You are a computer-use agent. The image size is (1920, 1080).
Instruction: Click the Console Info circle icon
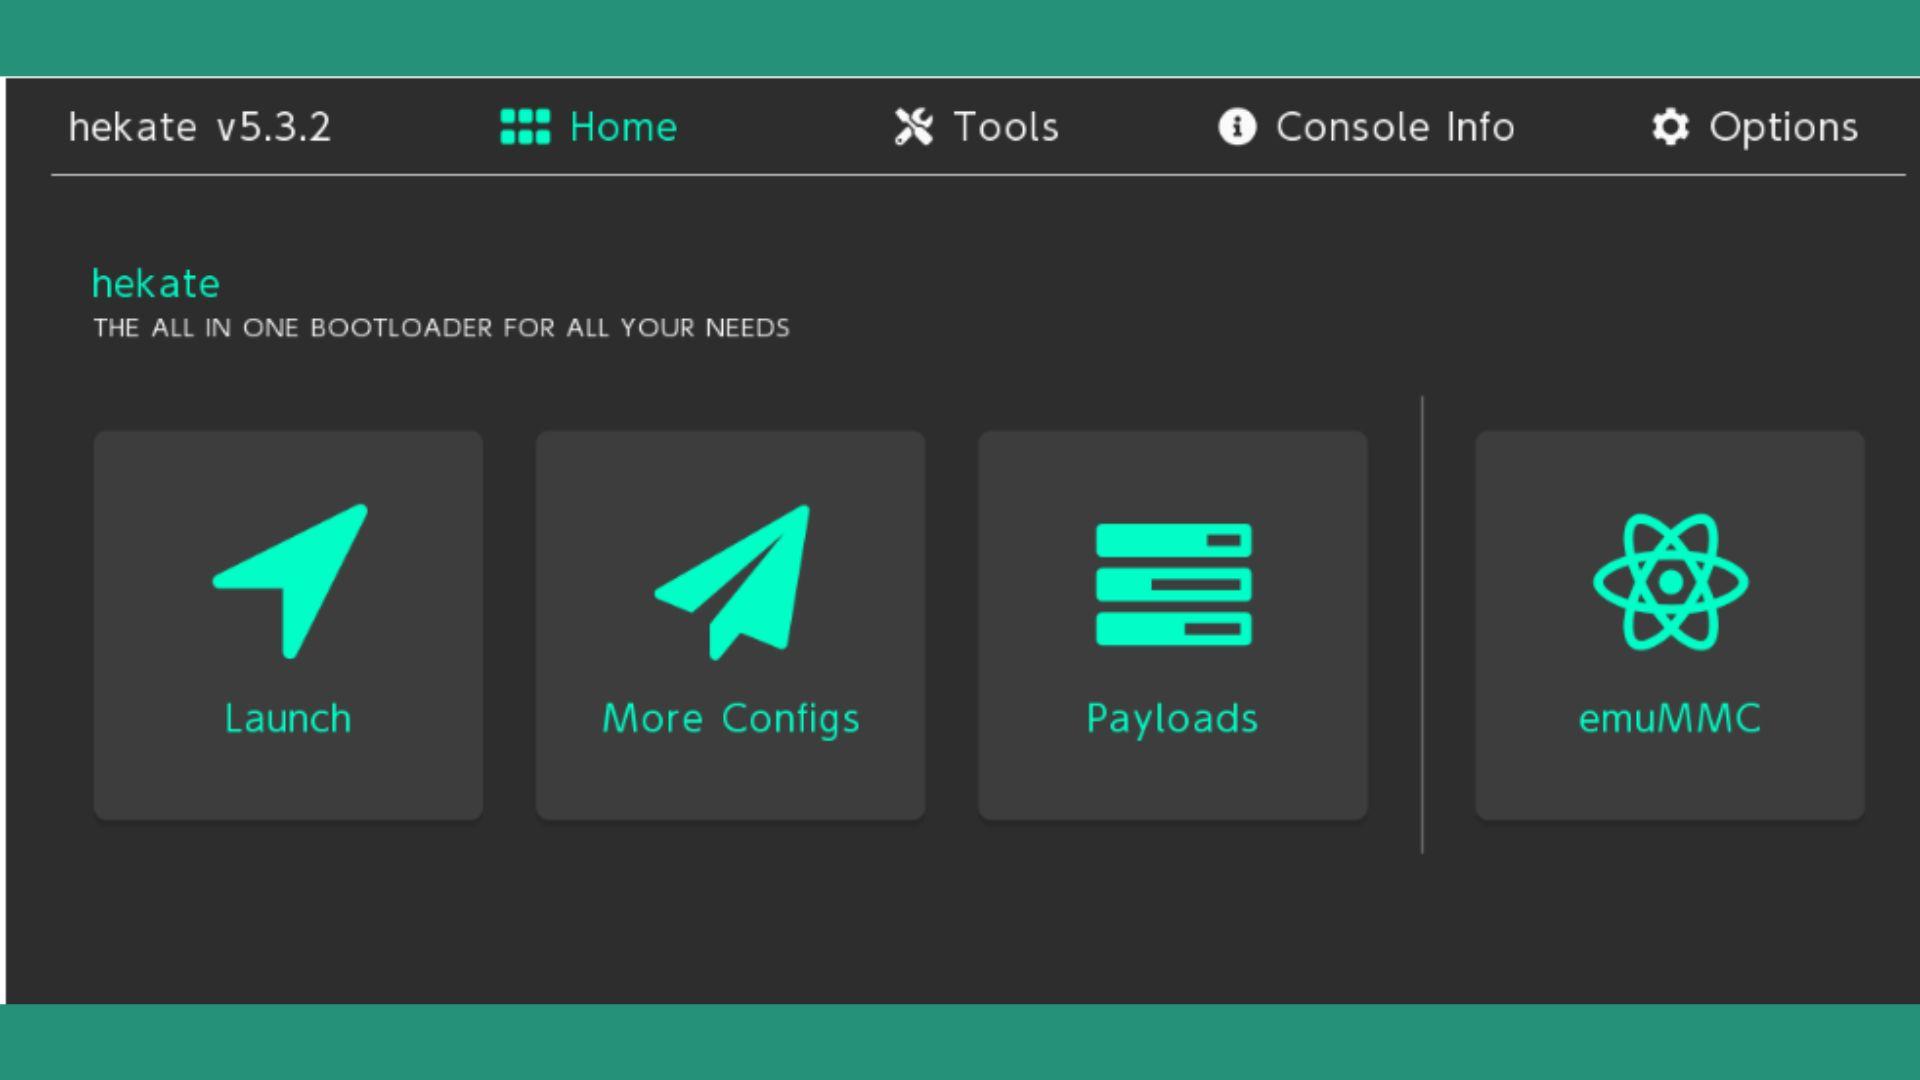click(1237, 127)
